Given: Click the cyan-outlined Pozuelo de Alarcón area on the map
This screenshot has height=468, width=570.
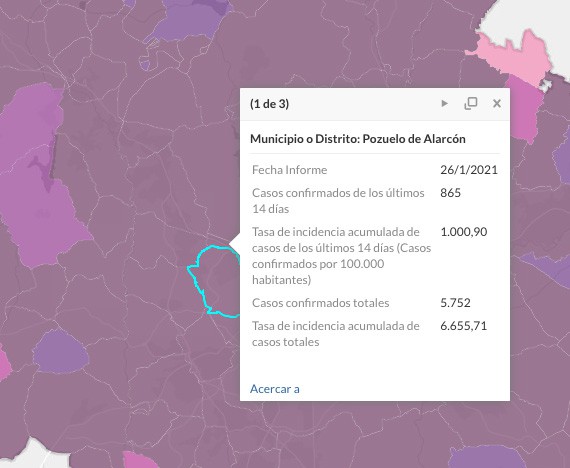Looking at the screenshot, I should pyautogui.click(x=214, y=280).
